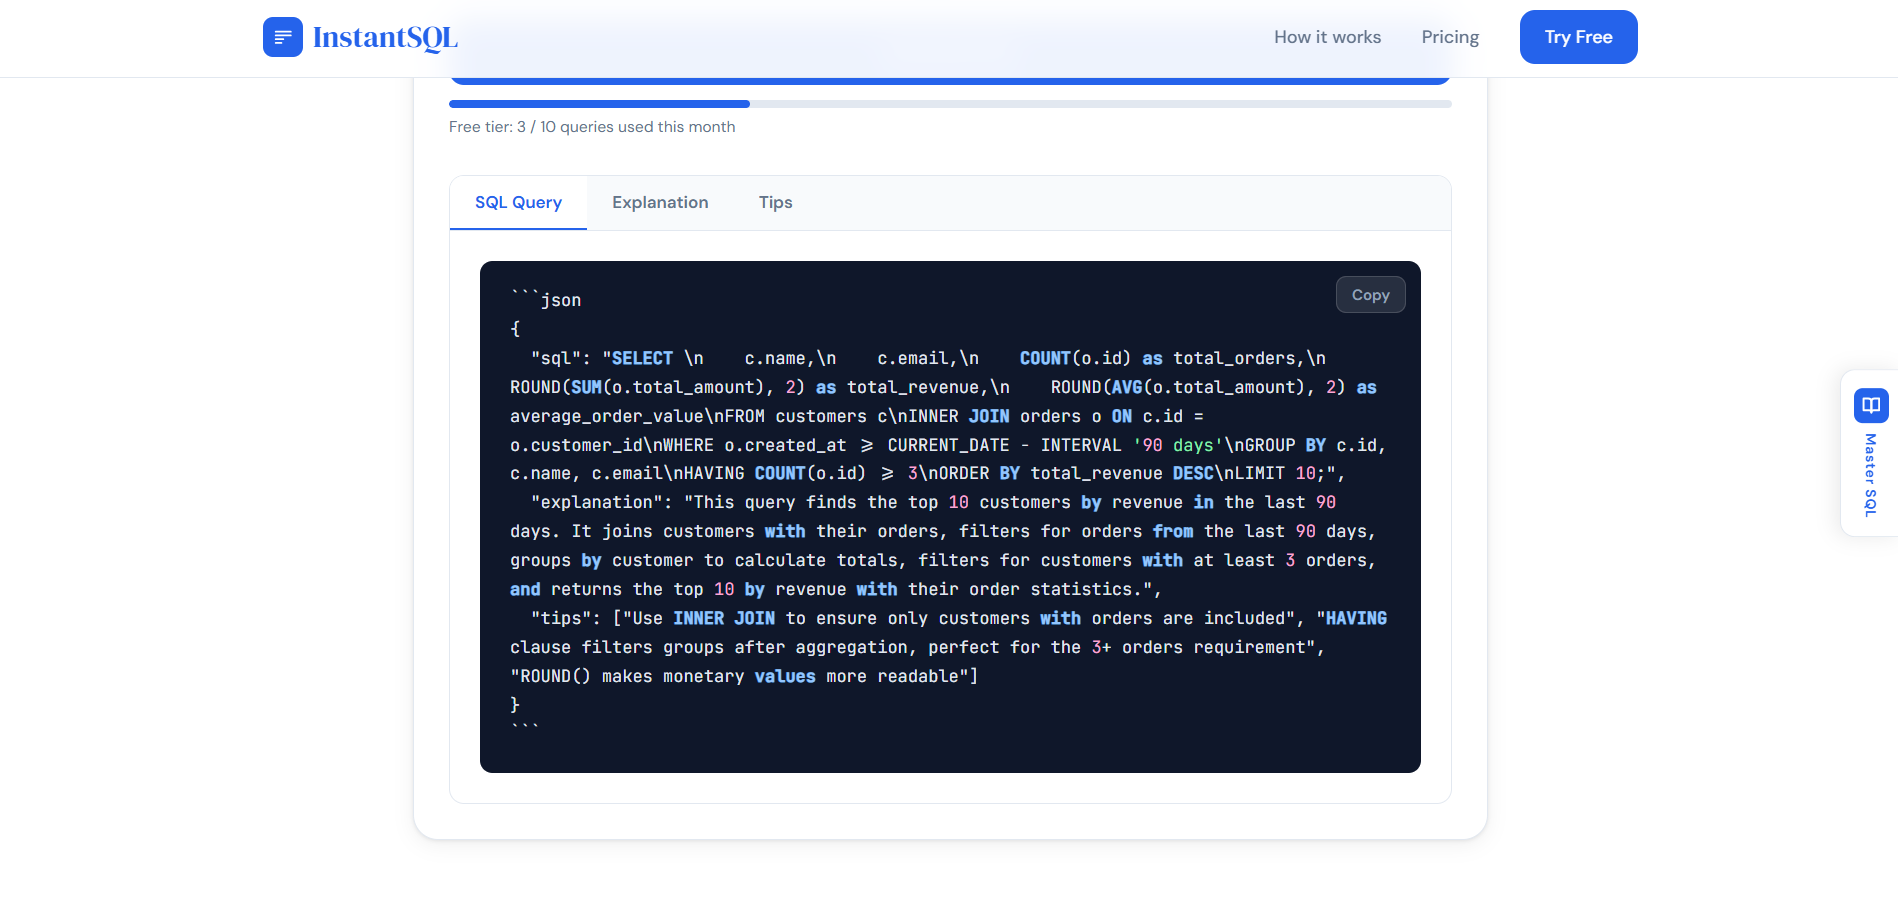Expand the Master SQL side panel
Screen dimensions: 1898x905
click(1869, 453)
